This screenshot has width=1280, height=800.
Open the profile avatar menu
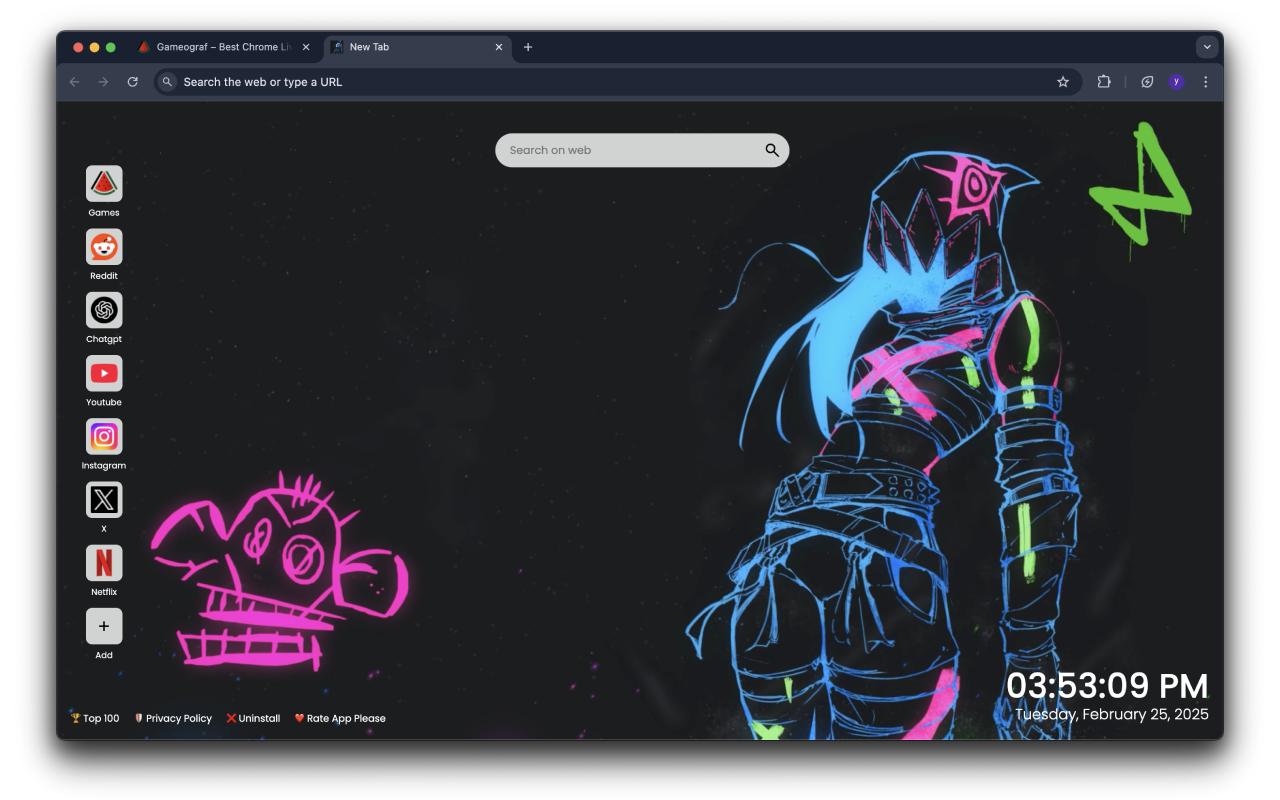click(1176, 82)
